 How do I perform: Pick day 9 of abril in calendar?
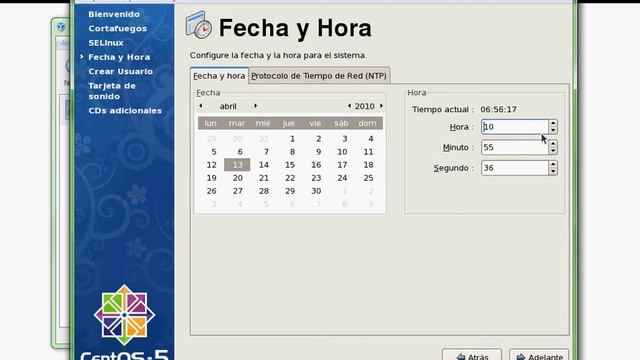pyautogui.click(x=318, y=152)
